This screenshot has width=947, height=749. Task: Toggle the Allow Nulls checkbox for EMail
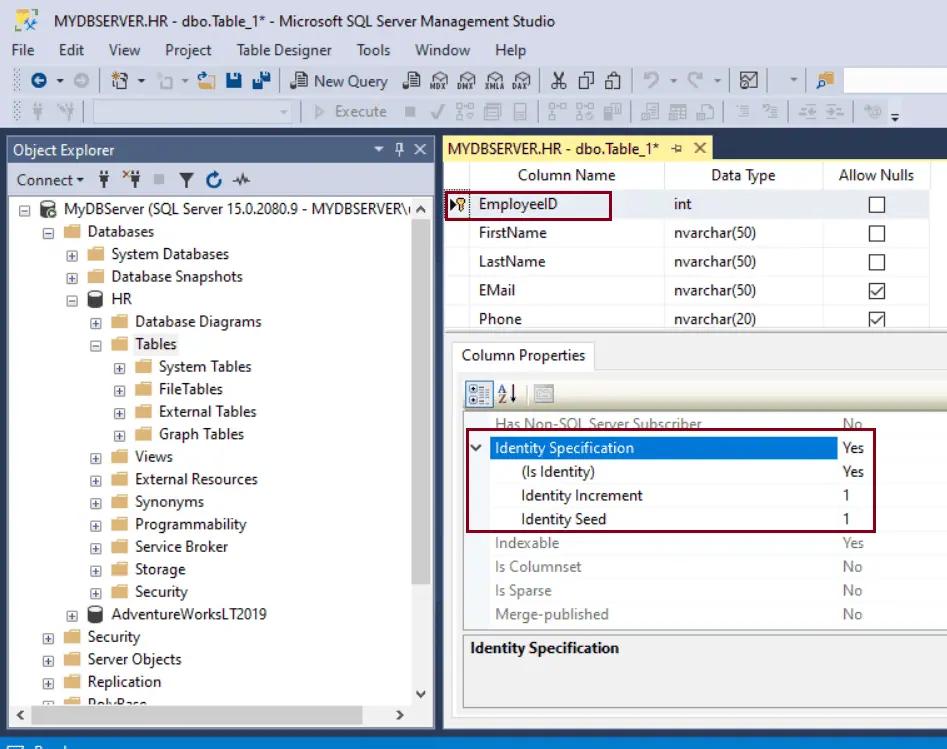coord(876,290)
